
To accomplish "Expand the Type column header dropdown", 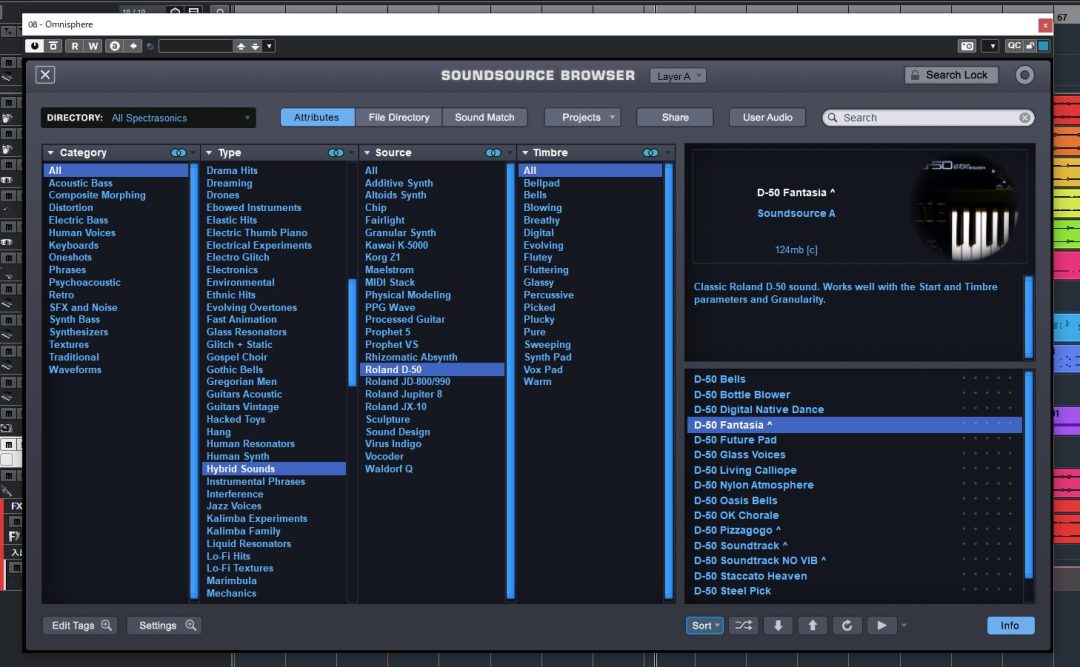I will pyautogui.click(x=209, y=152).
